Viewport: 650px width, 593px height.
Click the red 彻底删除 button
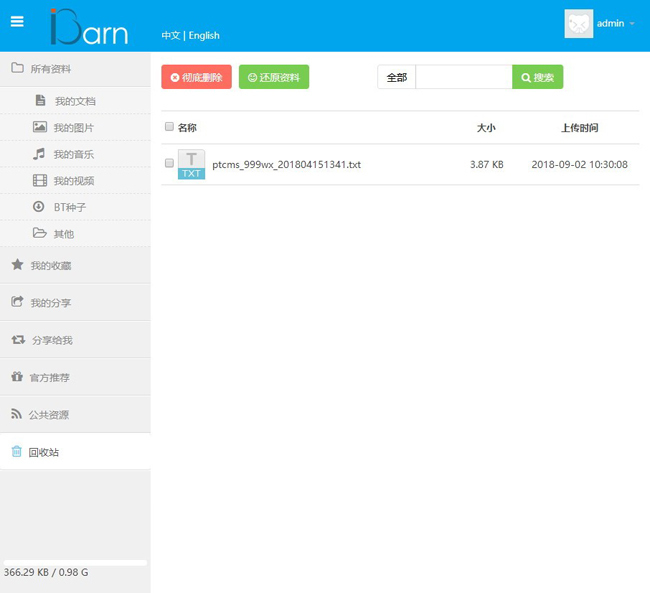tap(196, 77)
